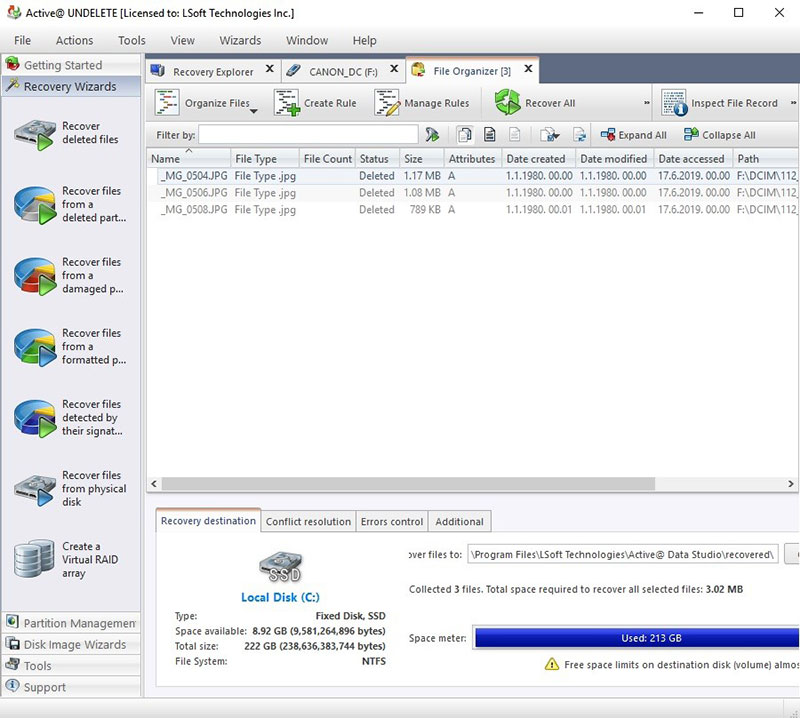The image size is (800, 718).
Task: Close the CANON_DC (F:) tab
Action: (x=394, y=68)
